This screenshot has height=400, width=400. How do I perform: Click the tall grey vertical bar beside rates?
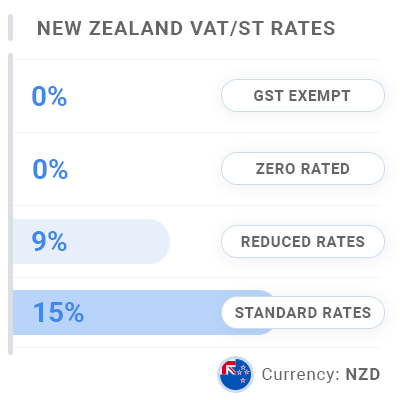point(10,204)
